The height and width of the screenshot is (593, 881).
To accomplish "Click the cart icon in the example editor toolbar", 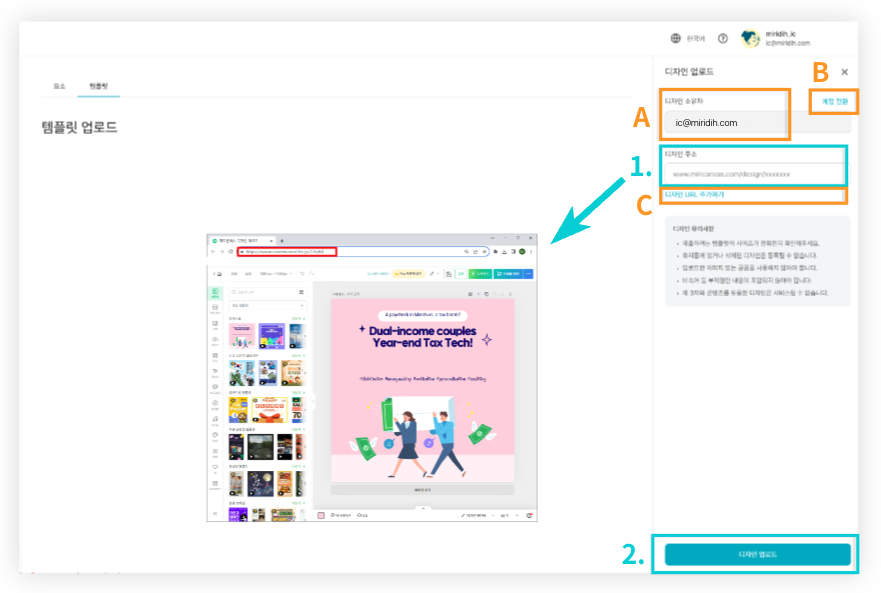I will coord(499,273).
